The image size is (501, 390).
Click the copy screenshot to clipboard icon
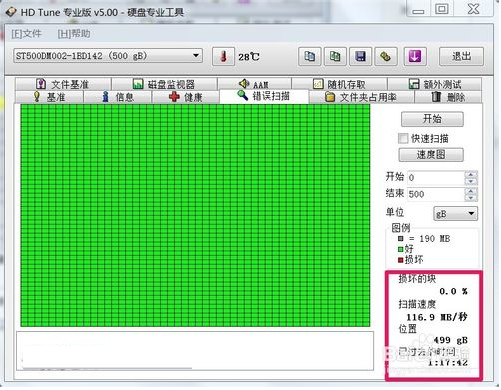coord(335,56)
